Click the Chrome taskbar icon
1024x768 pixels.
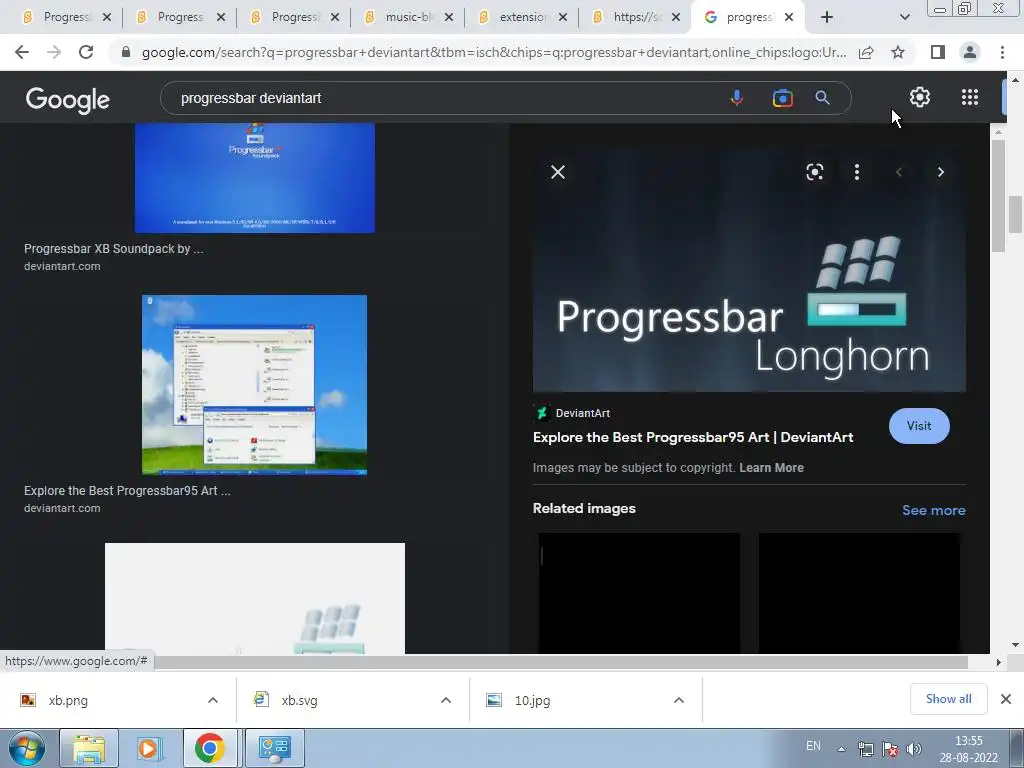click(x=210, y=748)
